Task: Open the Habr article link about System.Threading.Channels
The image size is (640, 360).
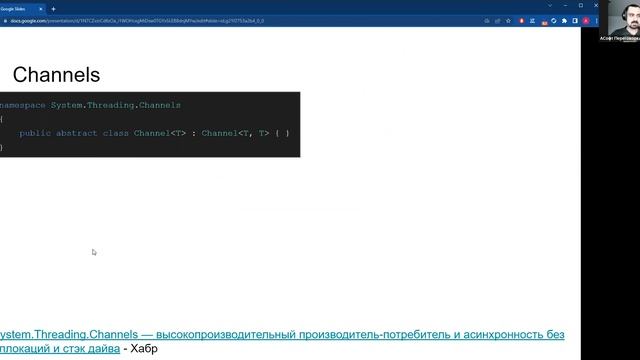Action: 282,341
